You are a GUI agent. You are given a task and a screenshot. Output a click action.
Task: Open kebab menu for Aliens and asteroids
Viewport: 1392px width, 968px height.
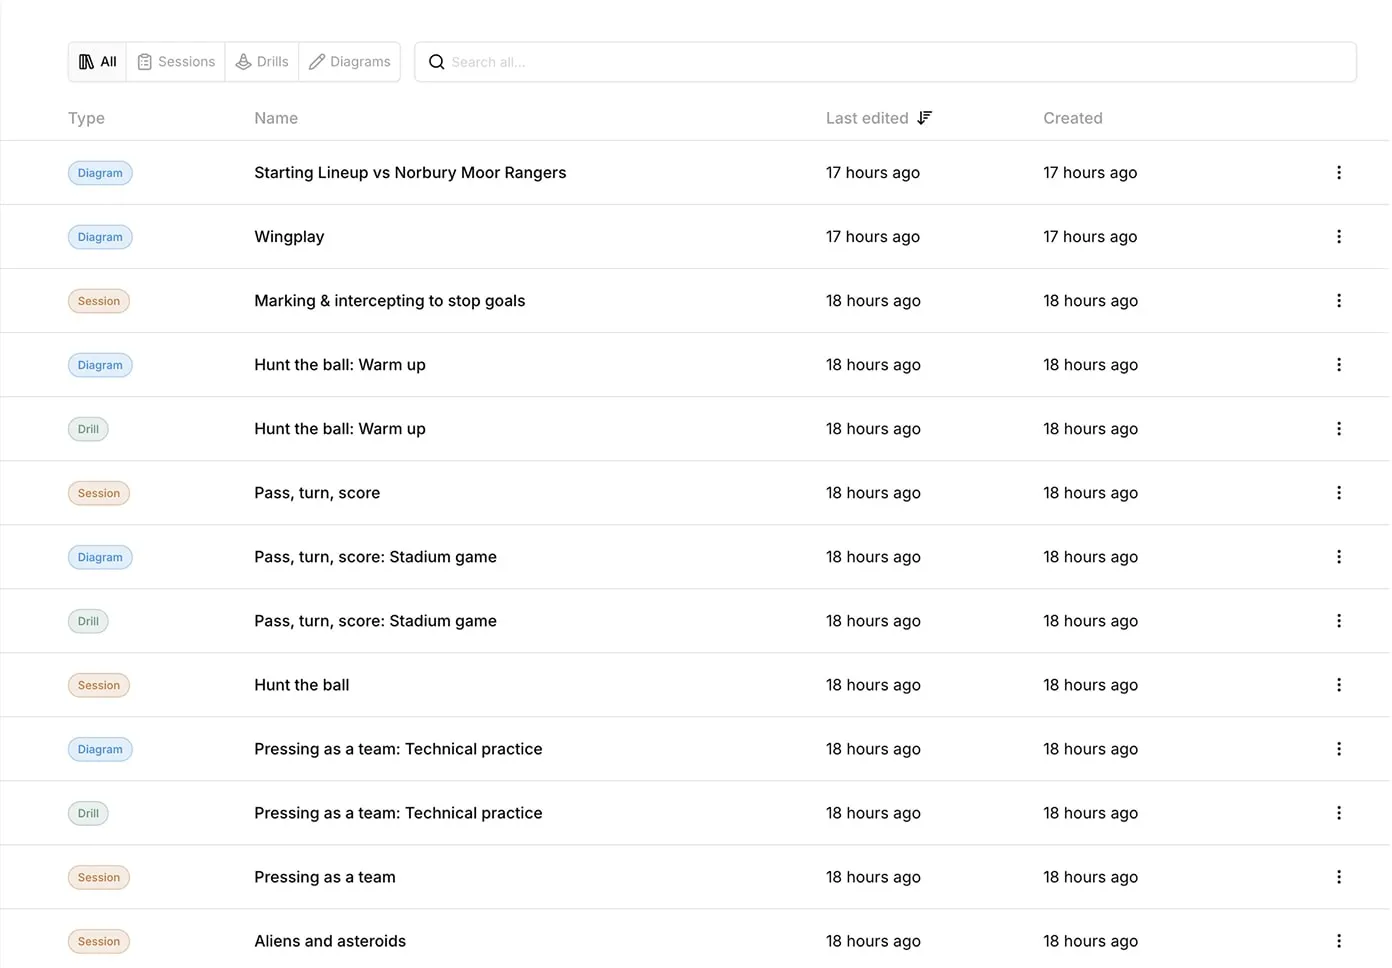point(1338,941)
